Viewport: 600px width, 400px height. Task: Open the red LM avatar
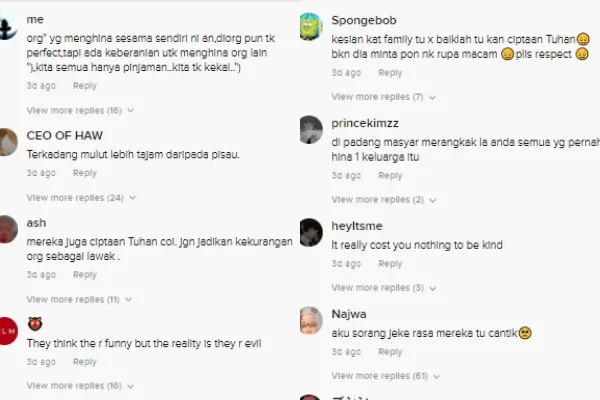[x=8, y=331]
